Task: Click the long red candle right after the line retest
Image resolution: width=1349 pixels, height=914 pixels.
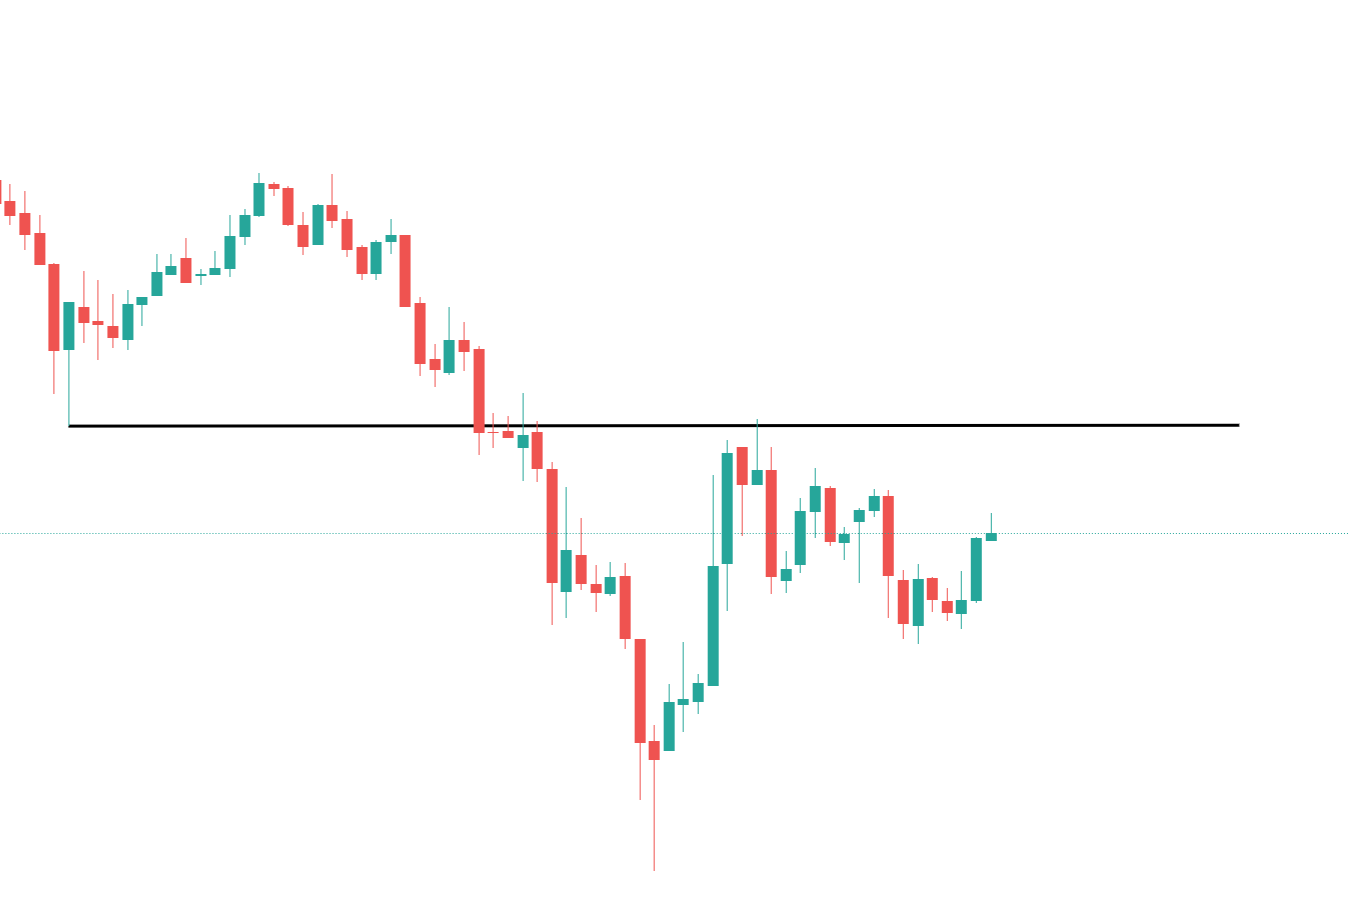Action: (771, 523)
